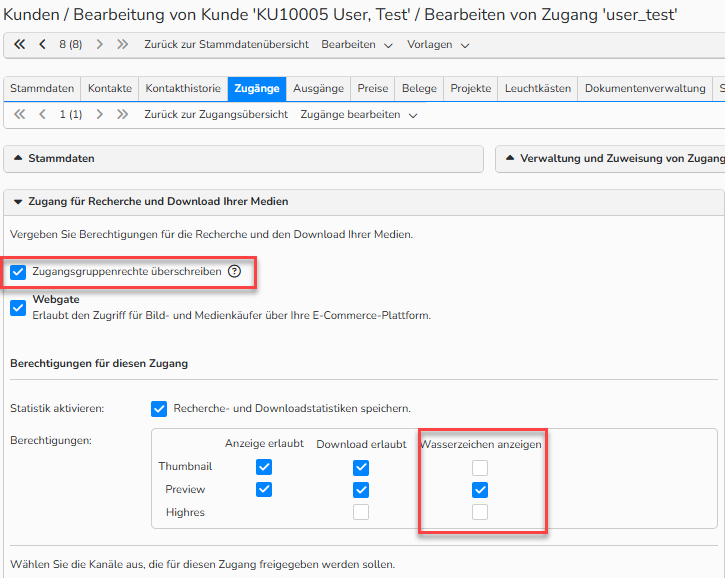Click the customer record counter 8 (8)
The image size is (725, 578).
[x=71, y=44]
